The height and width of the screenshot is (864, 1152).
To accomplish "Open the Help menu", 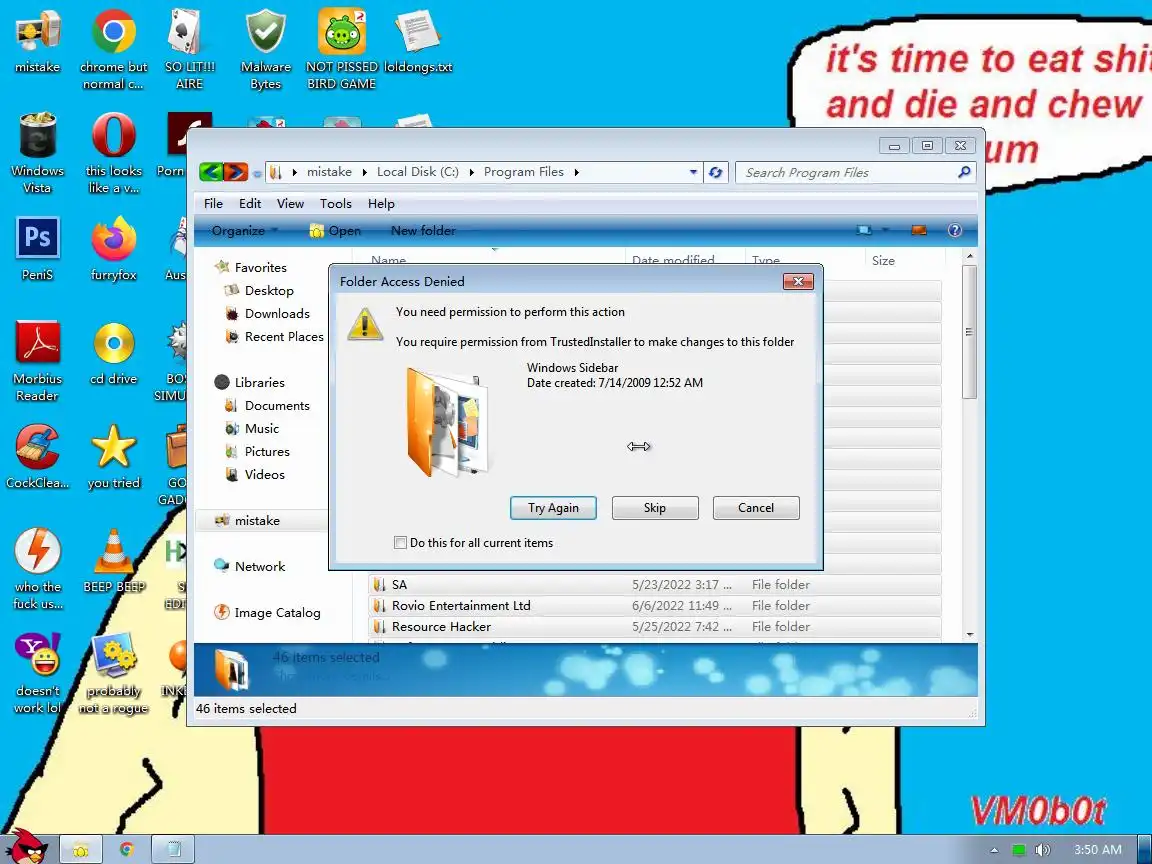I will pyautogui.click(x=381, y=204).
